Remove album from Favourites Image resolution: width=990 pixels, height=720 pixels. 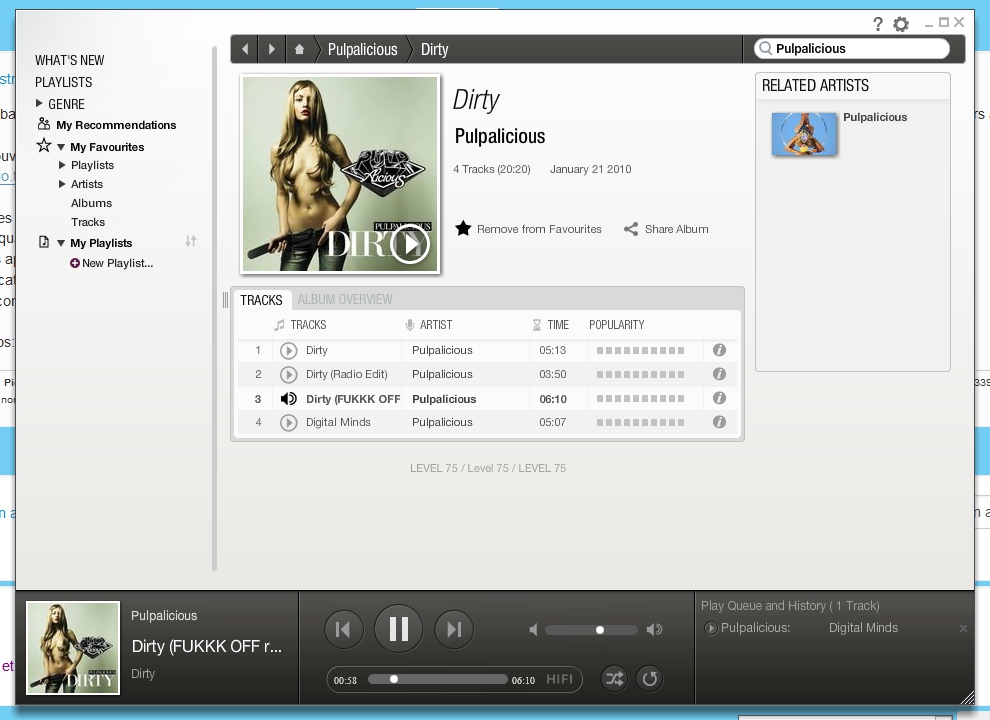point(529,229)
